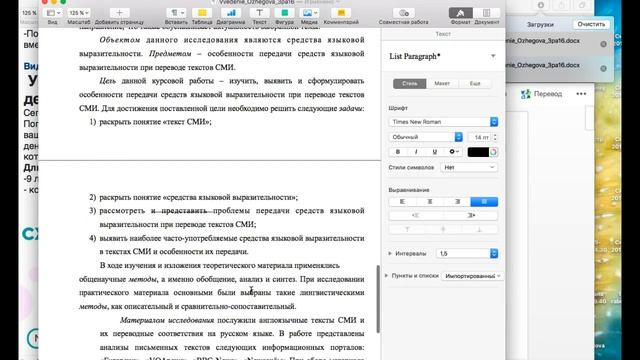Open the advanced text options gear
The image size is (640, 360).
(453, 152)
